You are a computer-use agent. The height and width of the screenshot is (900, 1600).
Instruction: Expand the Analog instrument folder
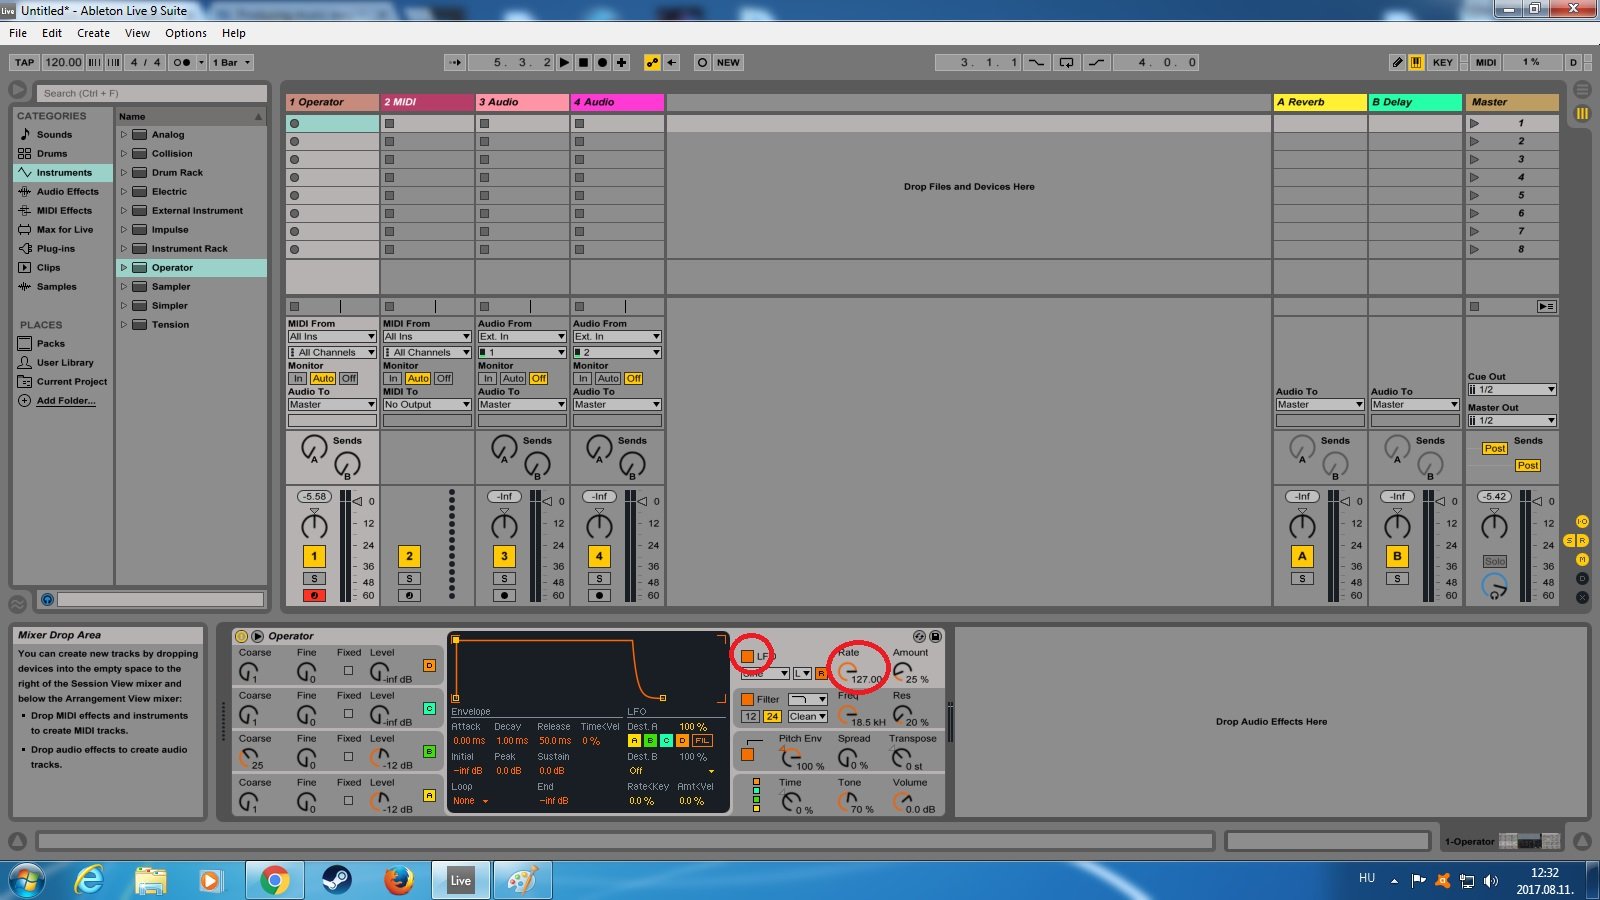(124, 134)
